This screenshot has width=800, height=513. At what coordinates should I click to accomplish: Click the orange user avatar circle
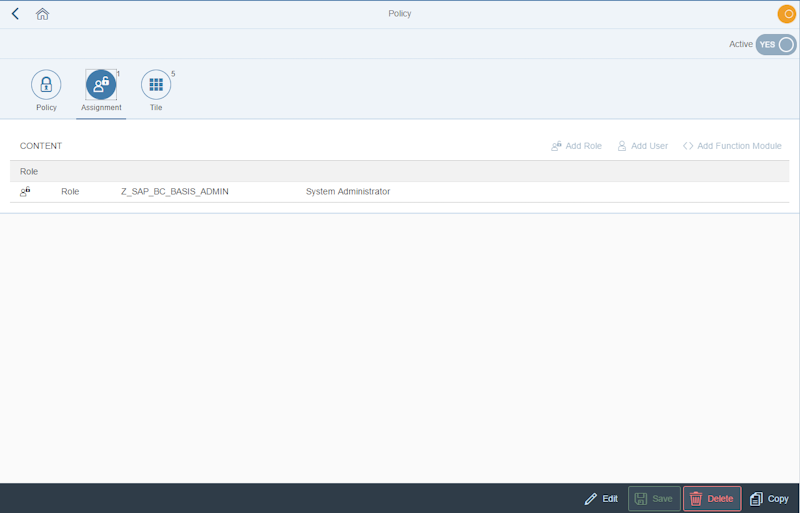click(787, 14)
